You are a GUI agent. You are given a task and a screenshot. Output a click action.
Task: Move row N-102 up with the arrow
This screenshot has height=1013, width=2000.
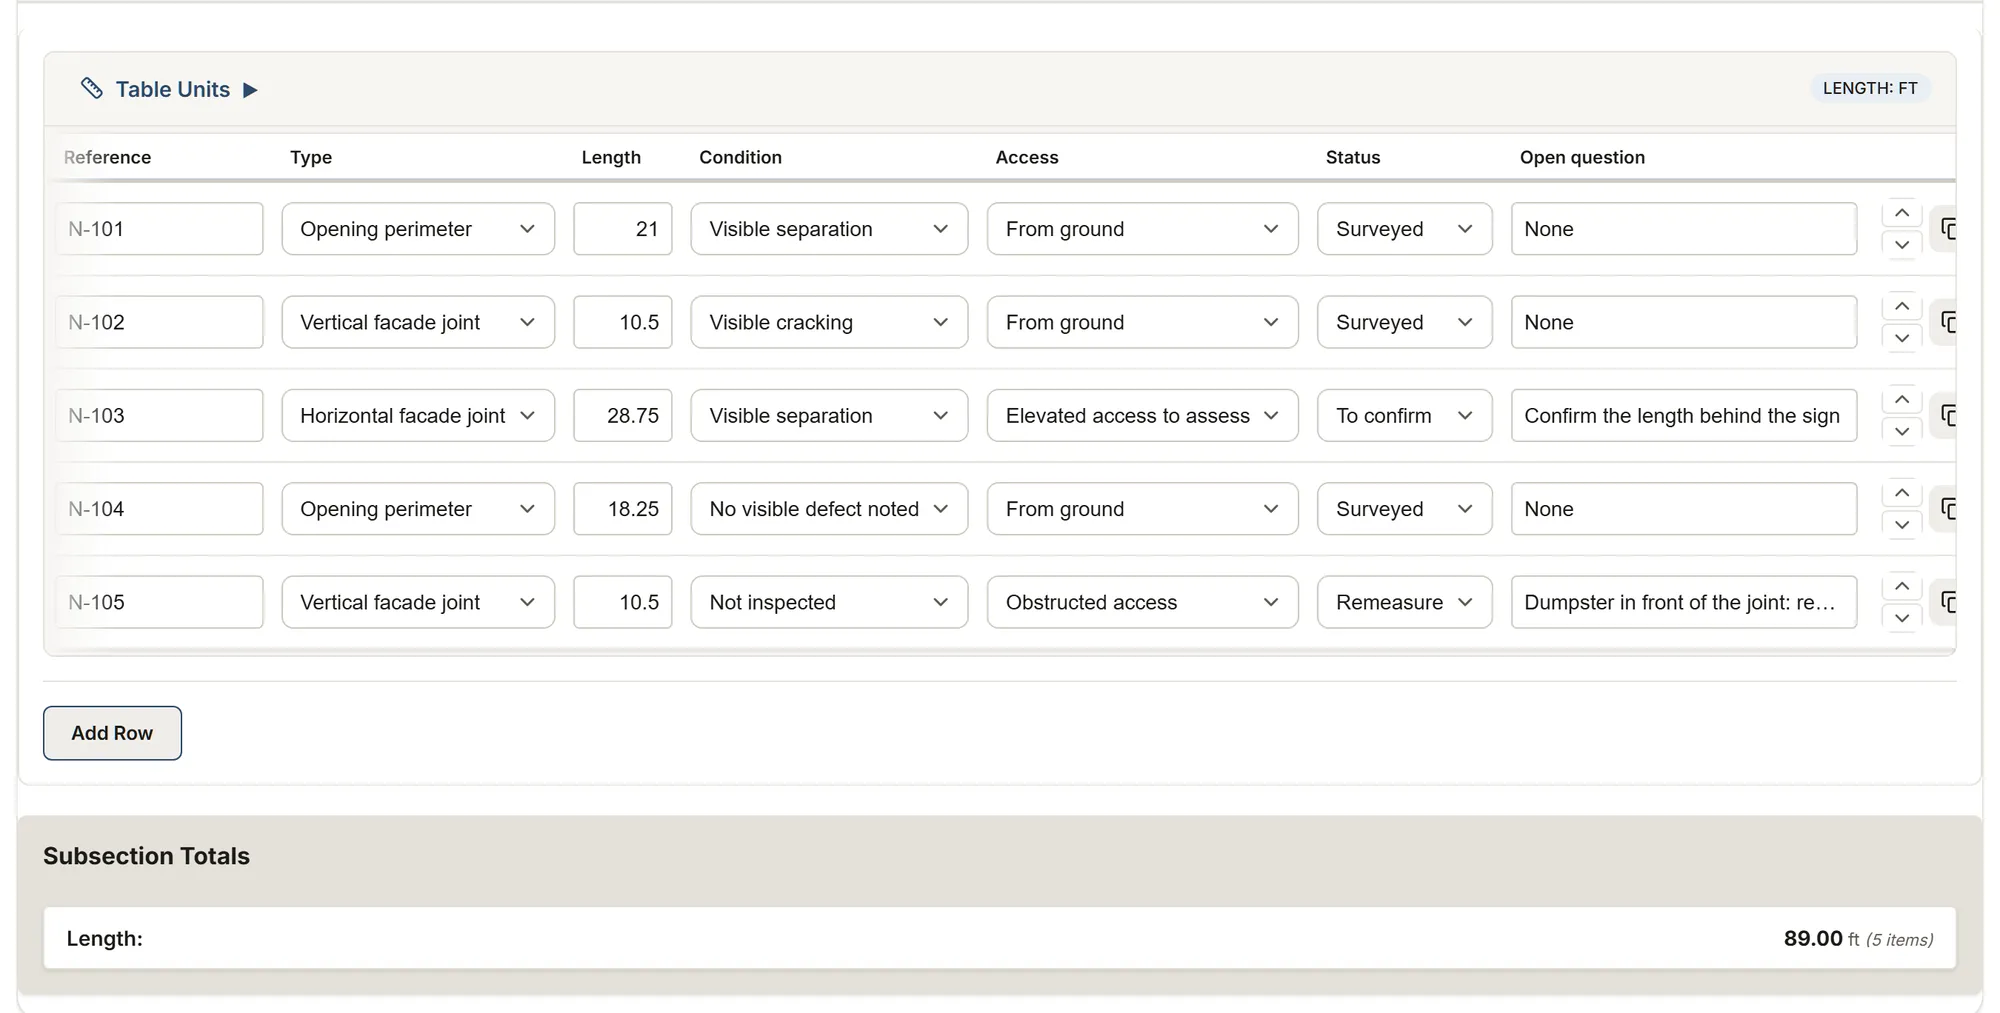click(x=1902, y=306)
